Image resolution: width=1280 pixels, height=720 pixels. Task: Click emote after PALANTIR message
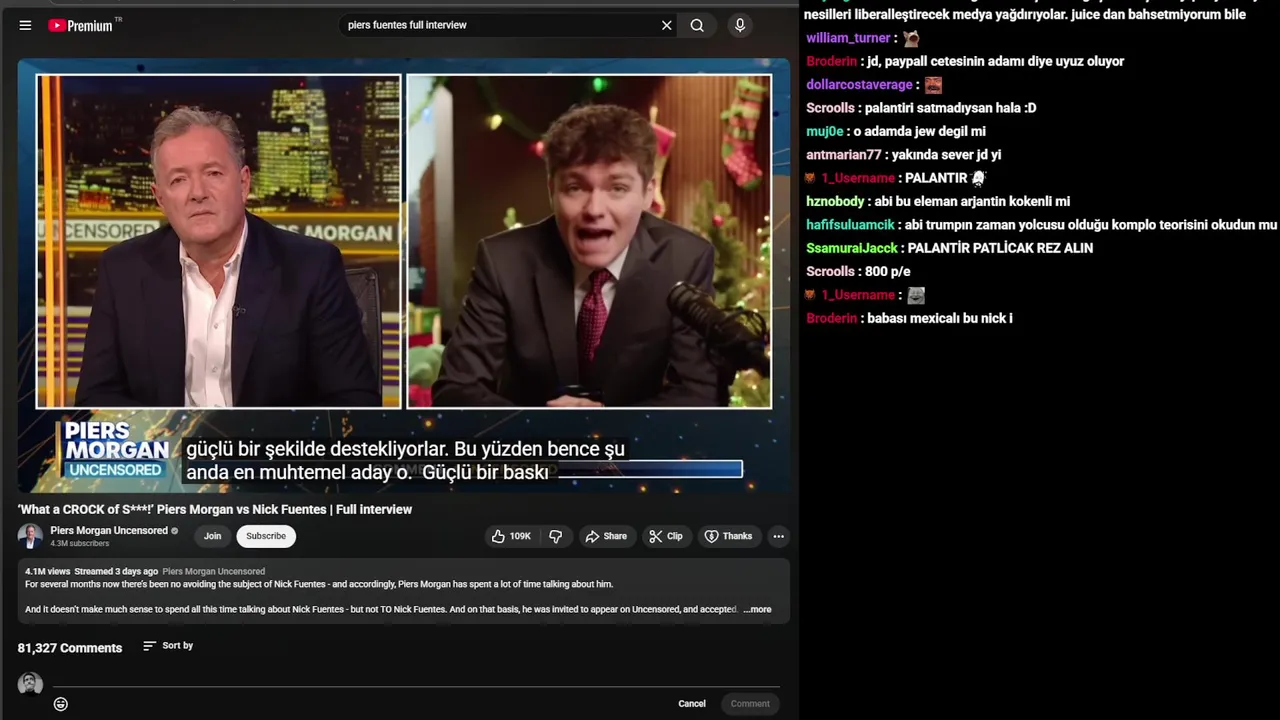pos(978,178)
